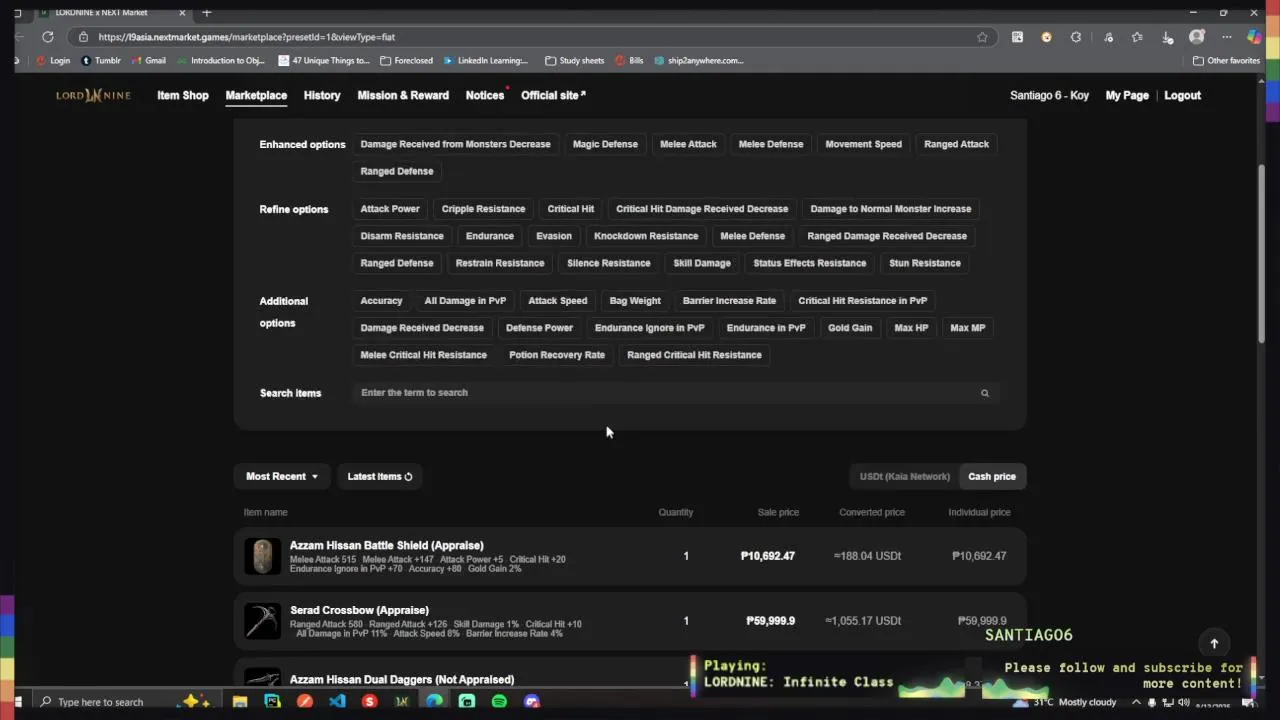Viewport: 1280px width, 720px height.
Task: Open the browser profile avatar
Action: point(1197,37)
